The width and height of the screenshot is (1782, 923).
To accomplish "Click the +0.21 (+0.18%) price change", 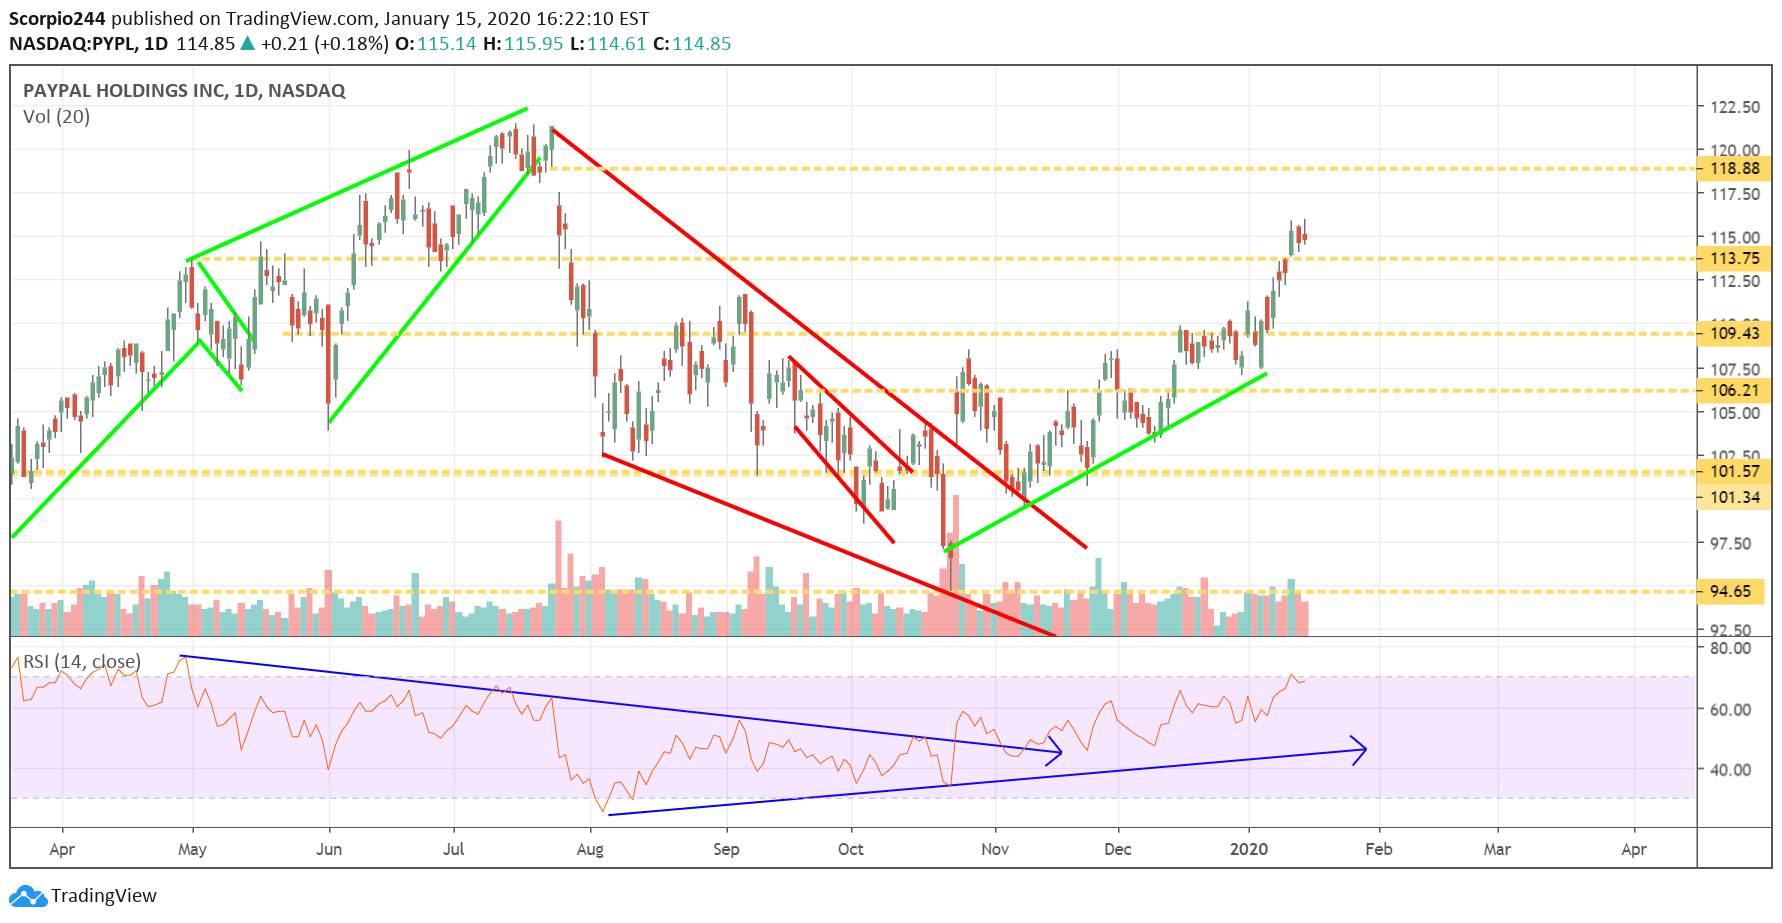I will [x=324, y=44].
